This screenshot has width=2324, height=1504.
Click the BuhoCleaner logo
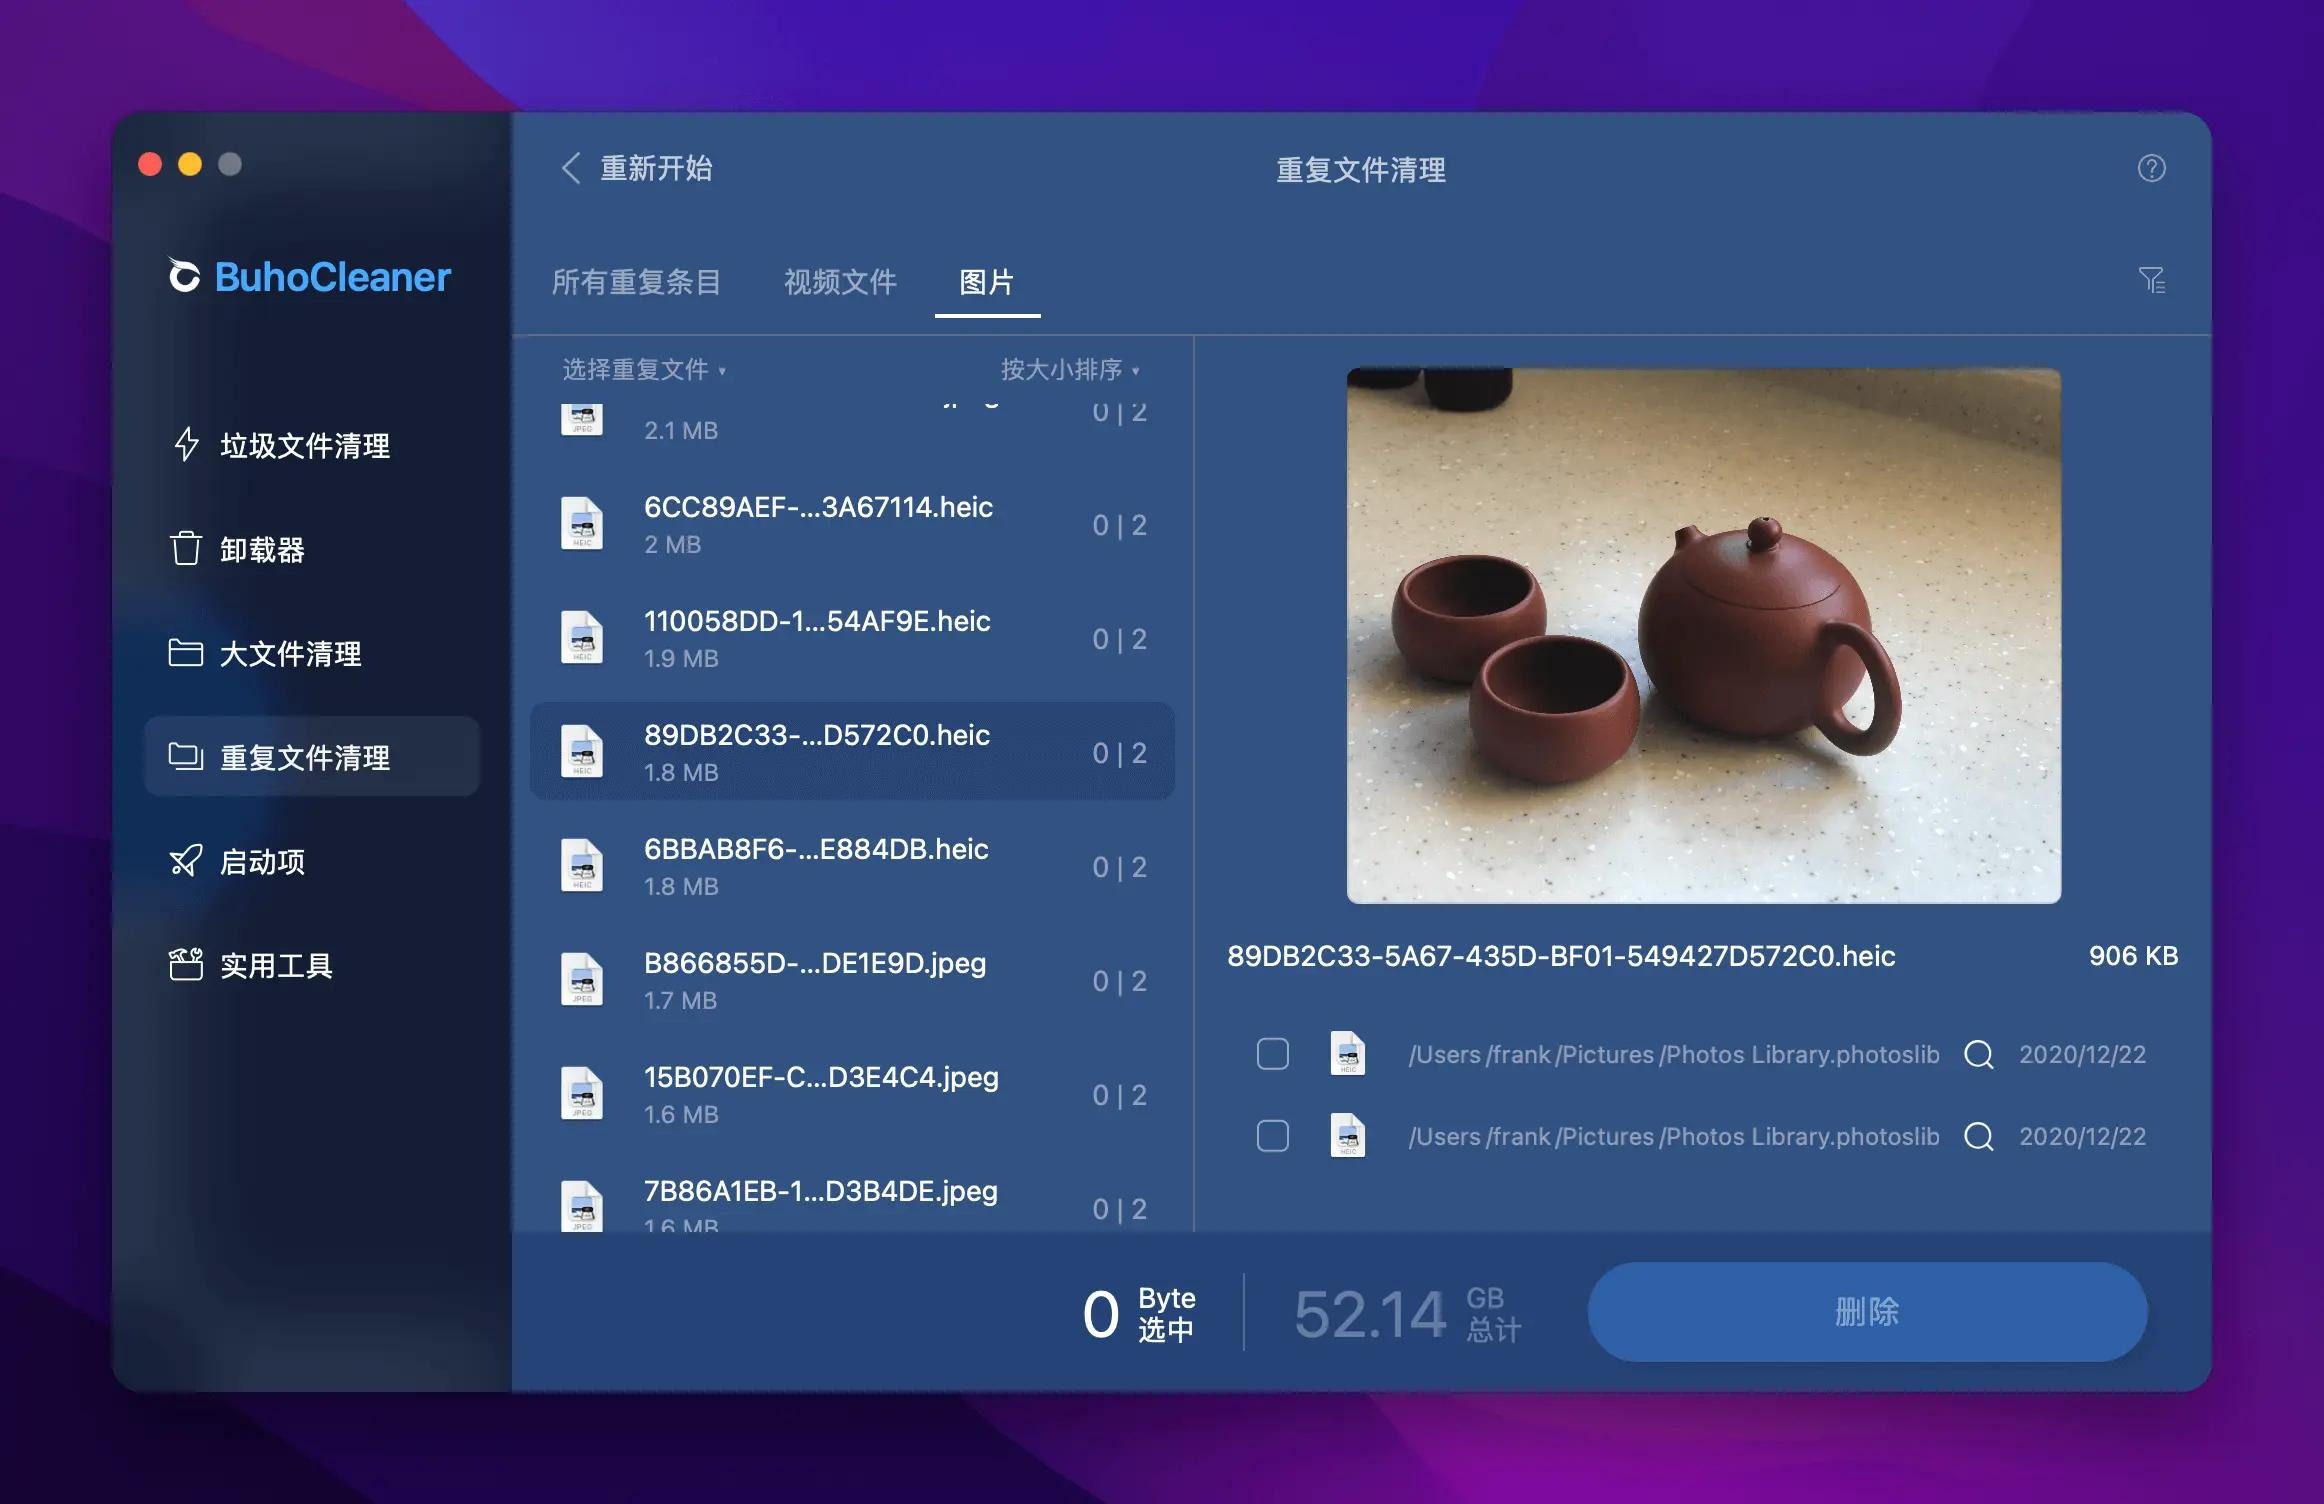[308, 278]
